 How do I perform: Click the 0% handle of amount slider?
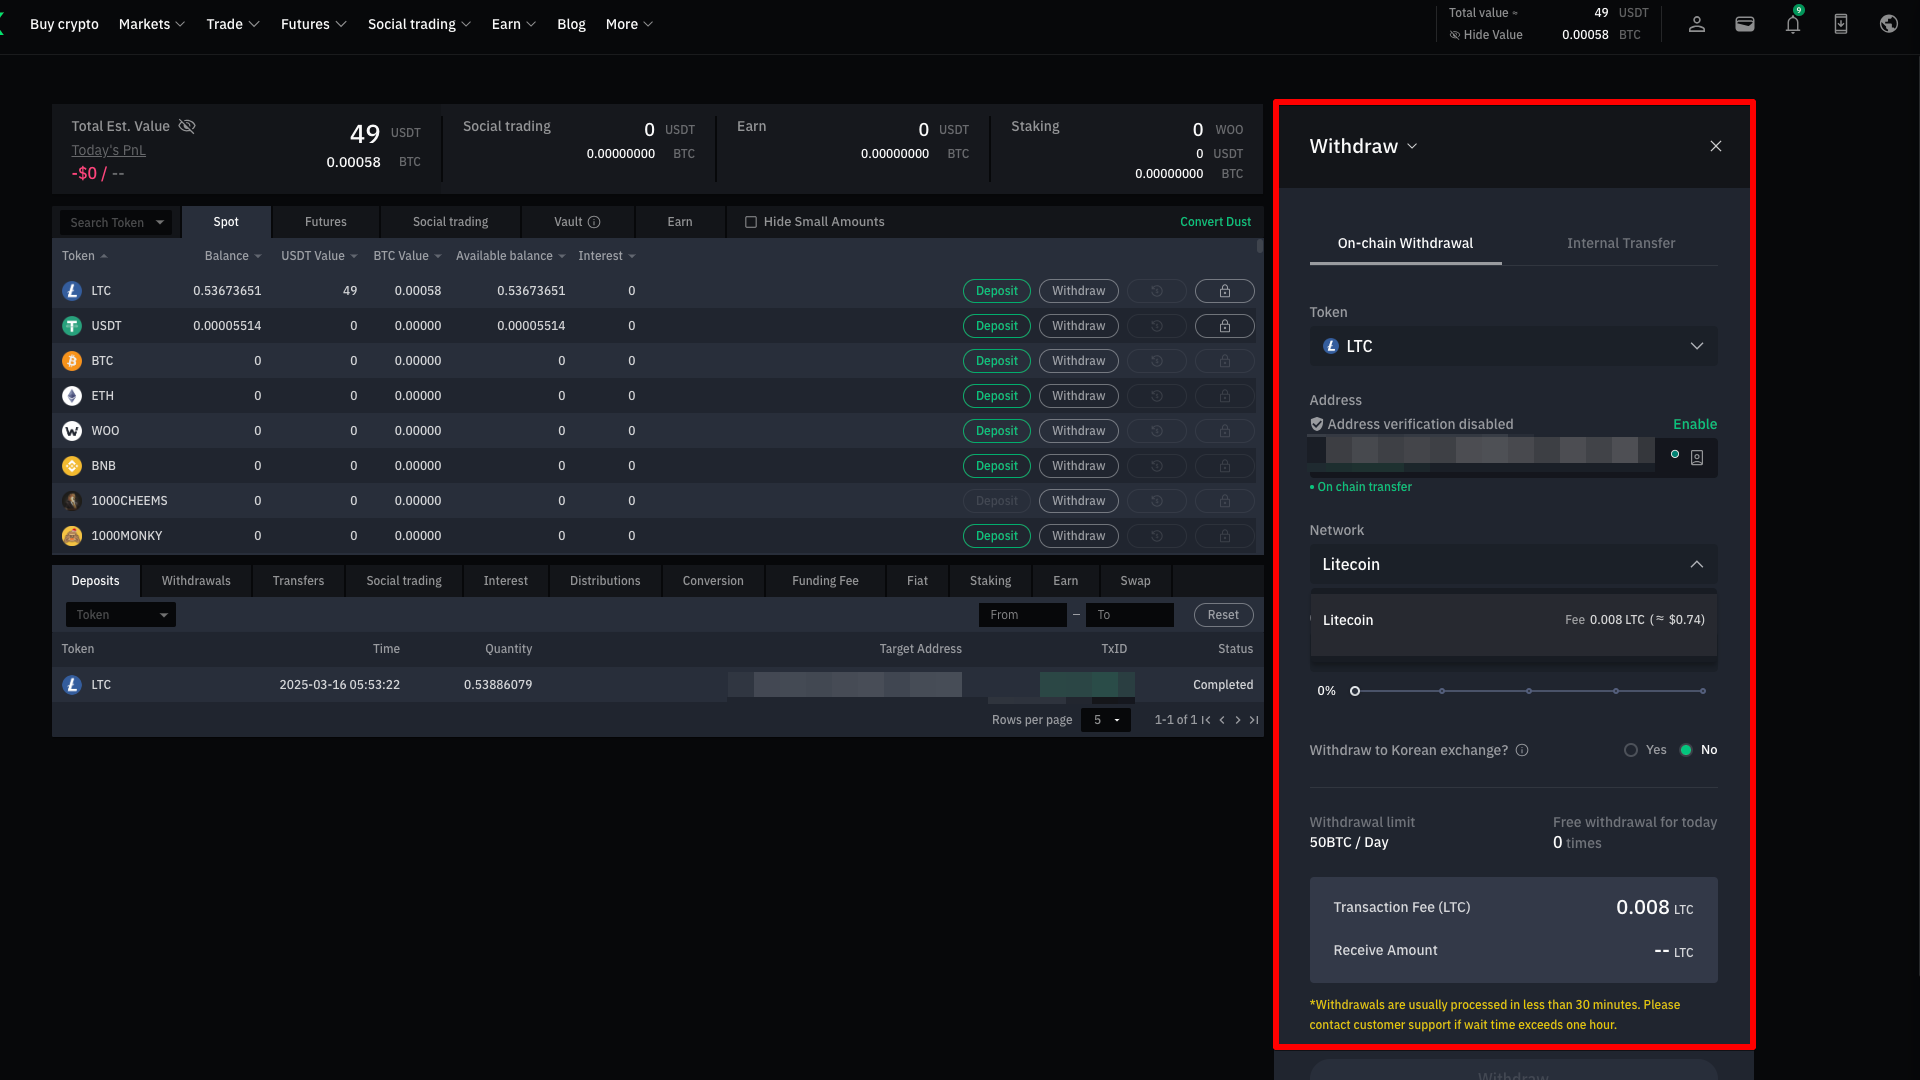[x=1355, y=691]
